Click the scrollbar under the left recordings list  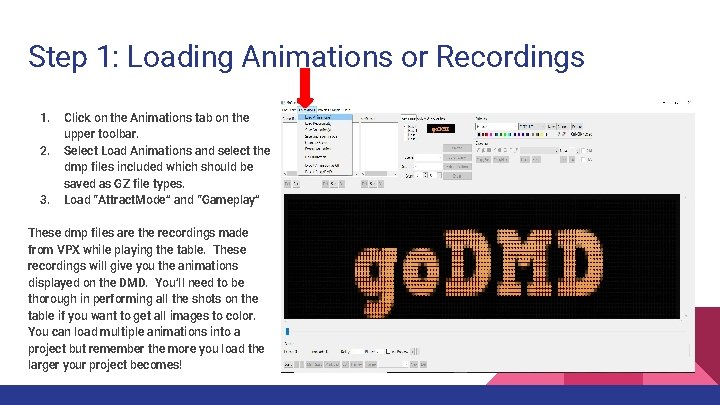tap(289, 174)
